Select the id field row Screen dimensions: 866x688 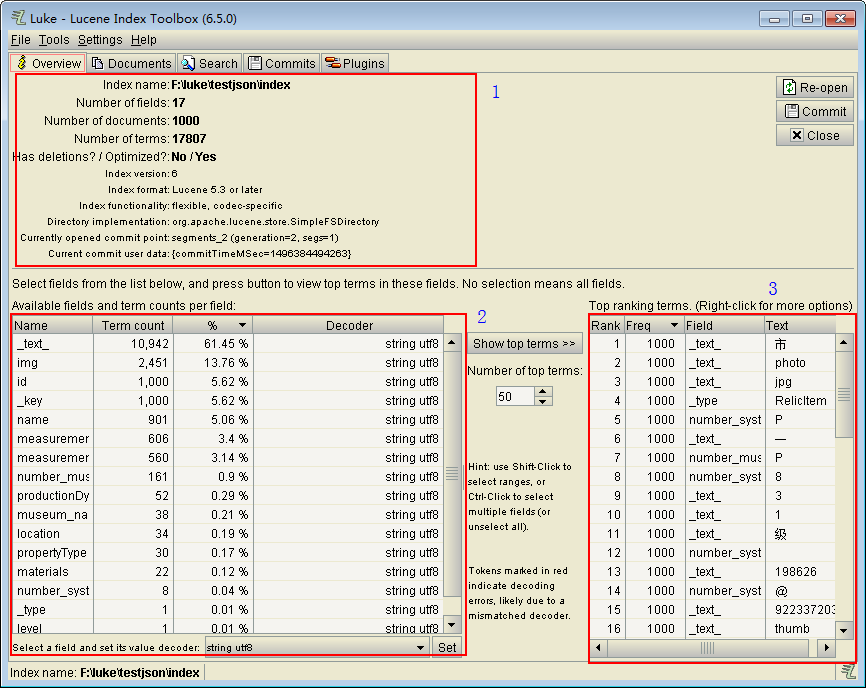(228, 382)
